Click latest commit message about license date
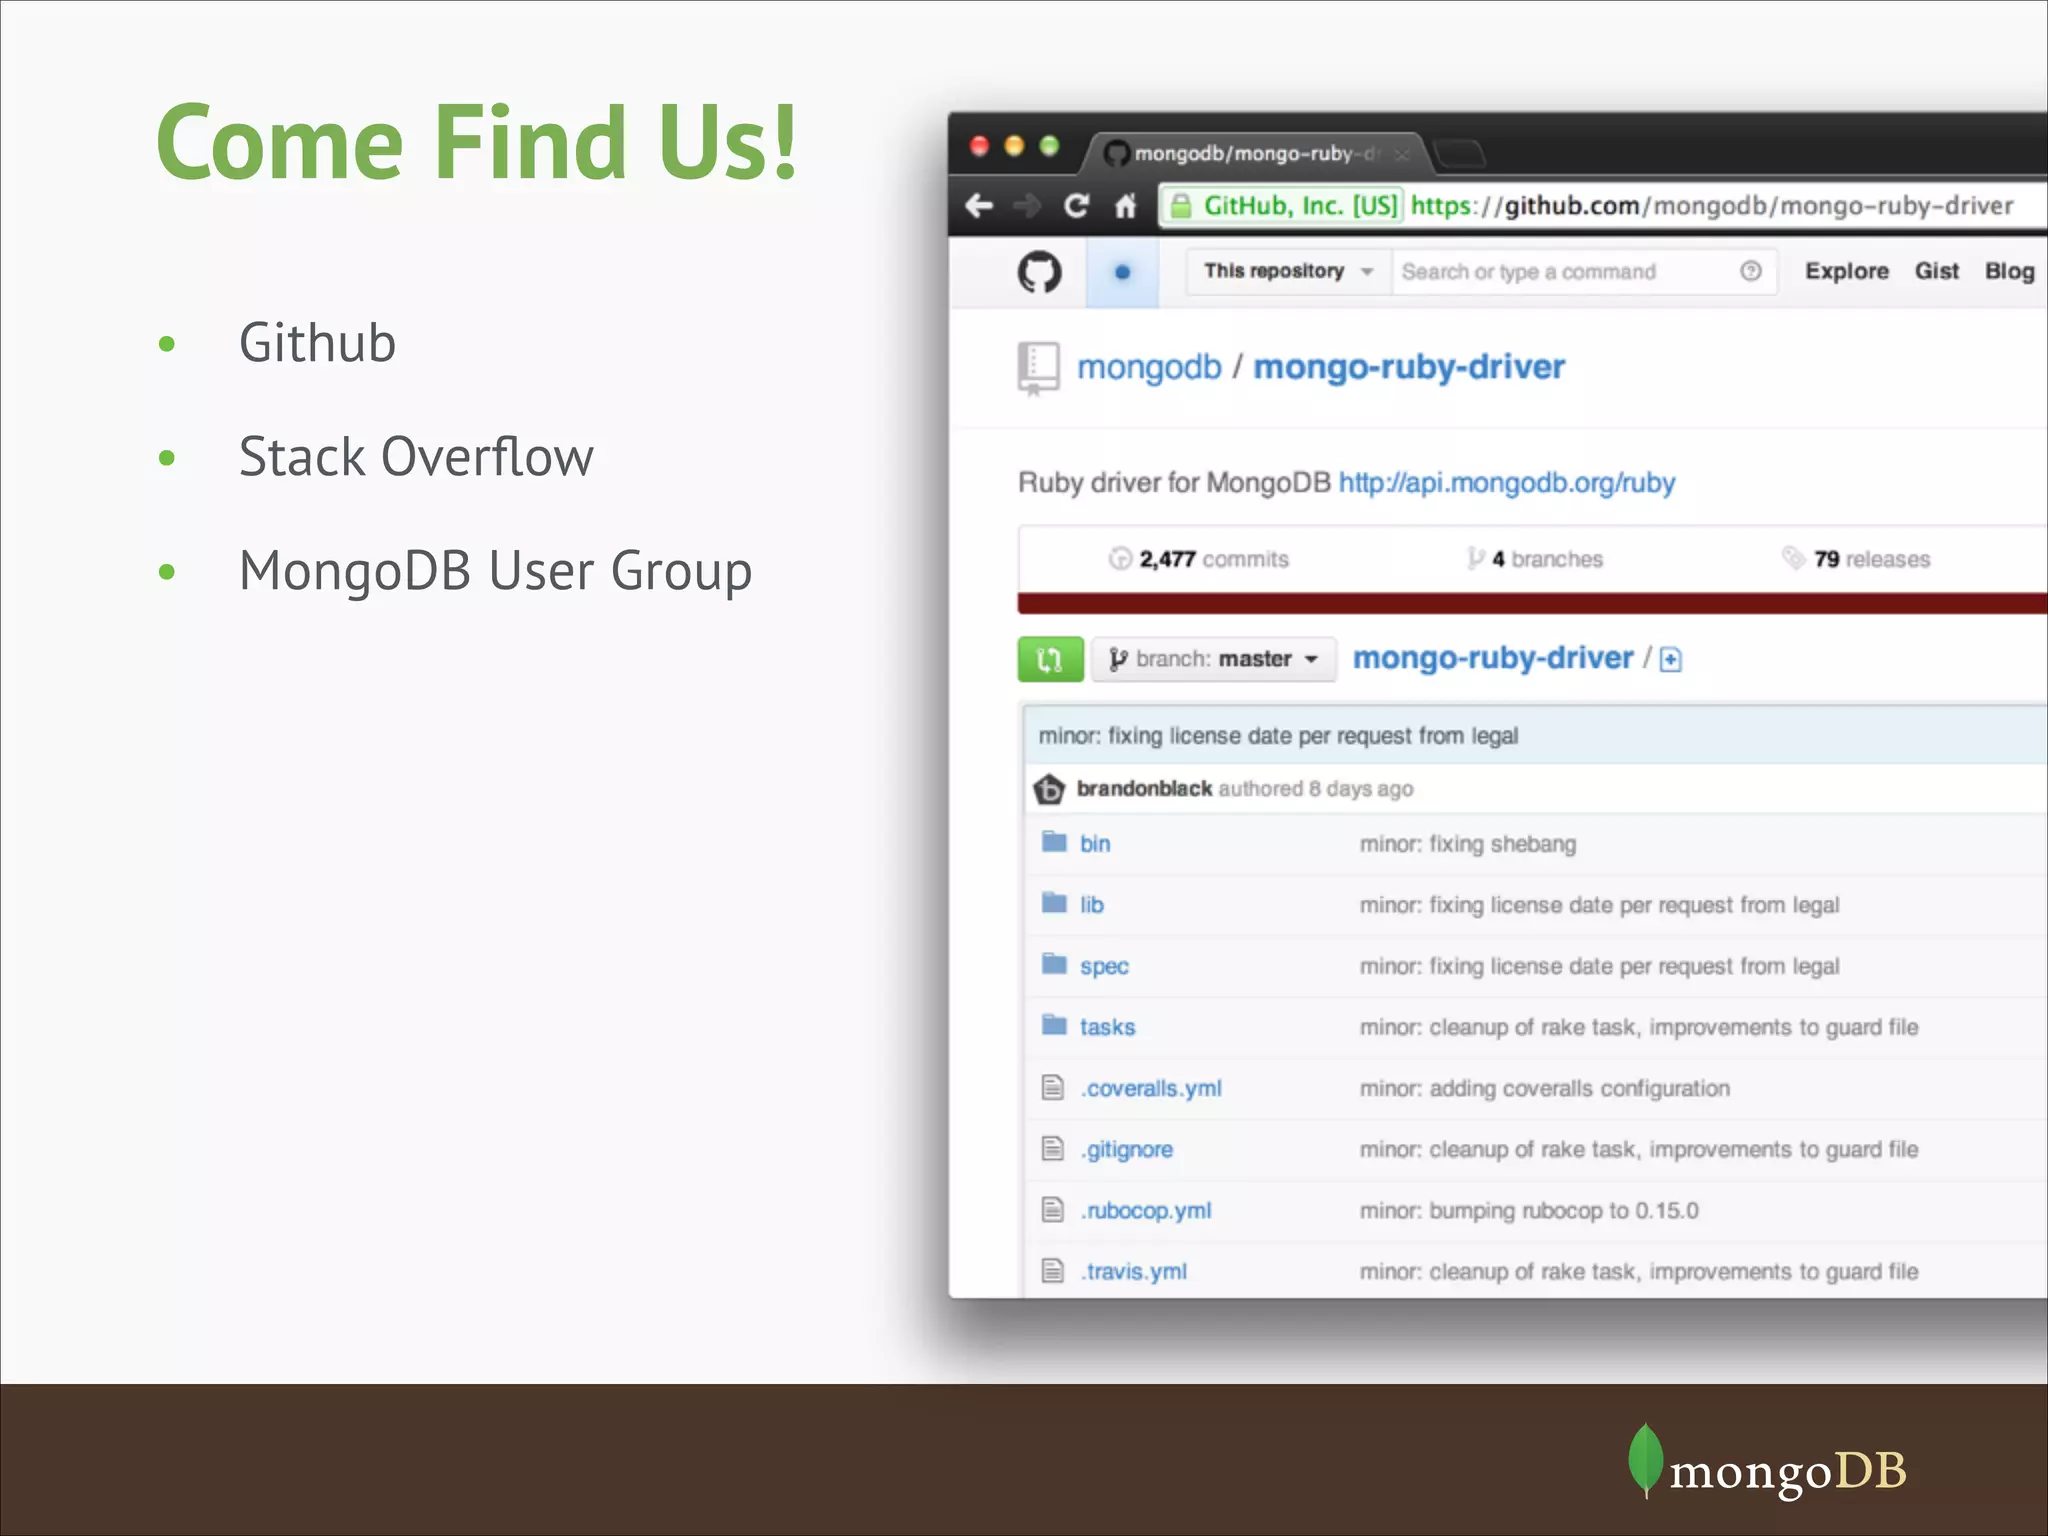The image size is (2048, 1536). (1278, 736)
